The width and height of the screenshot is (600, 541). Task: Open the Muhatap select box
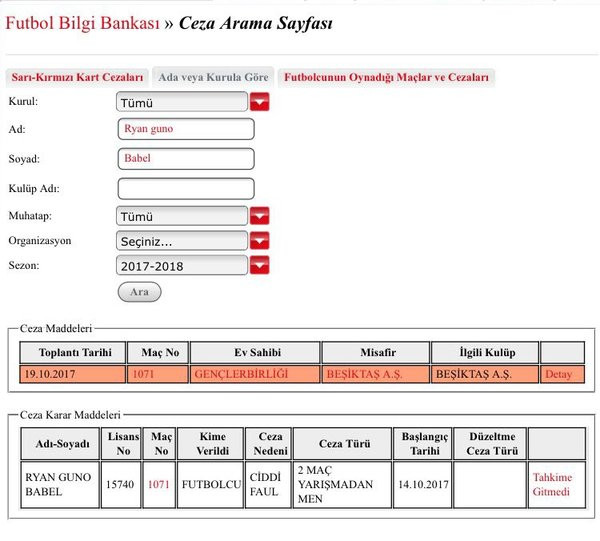click(x=182, y=216)
